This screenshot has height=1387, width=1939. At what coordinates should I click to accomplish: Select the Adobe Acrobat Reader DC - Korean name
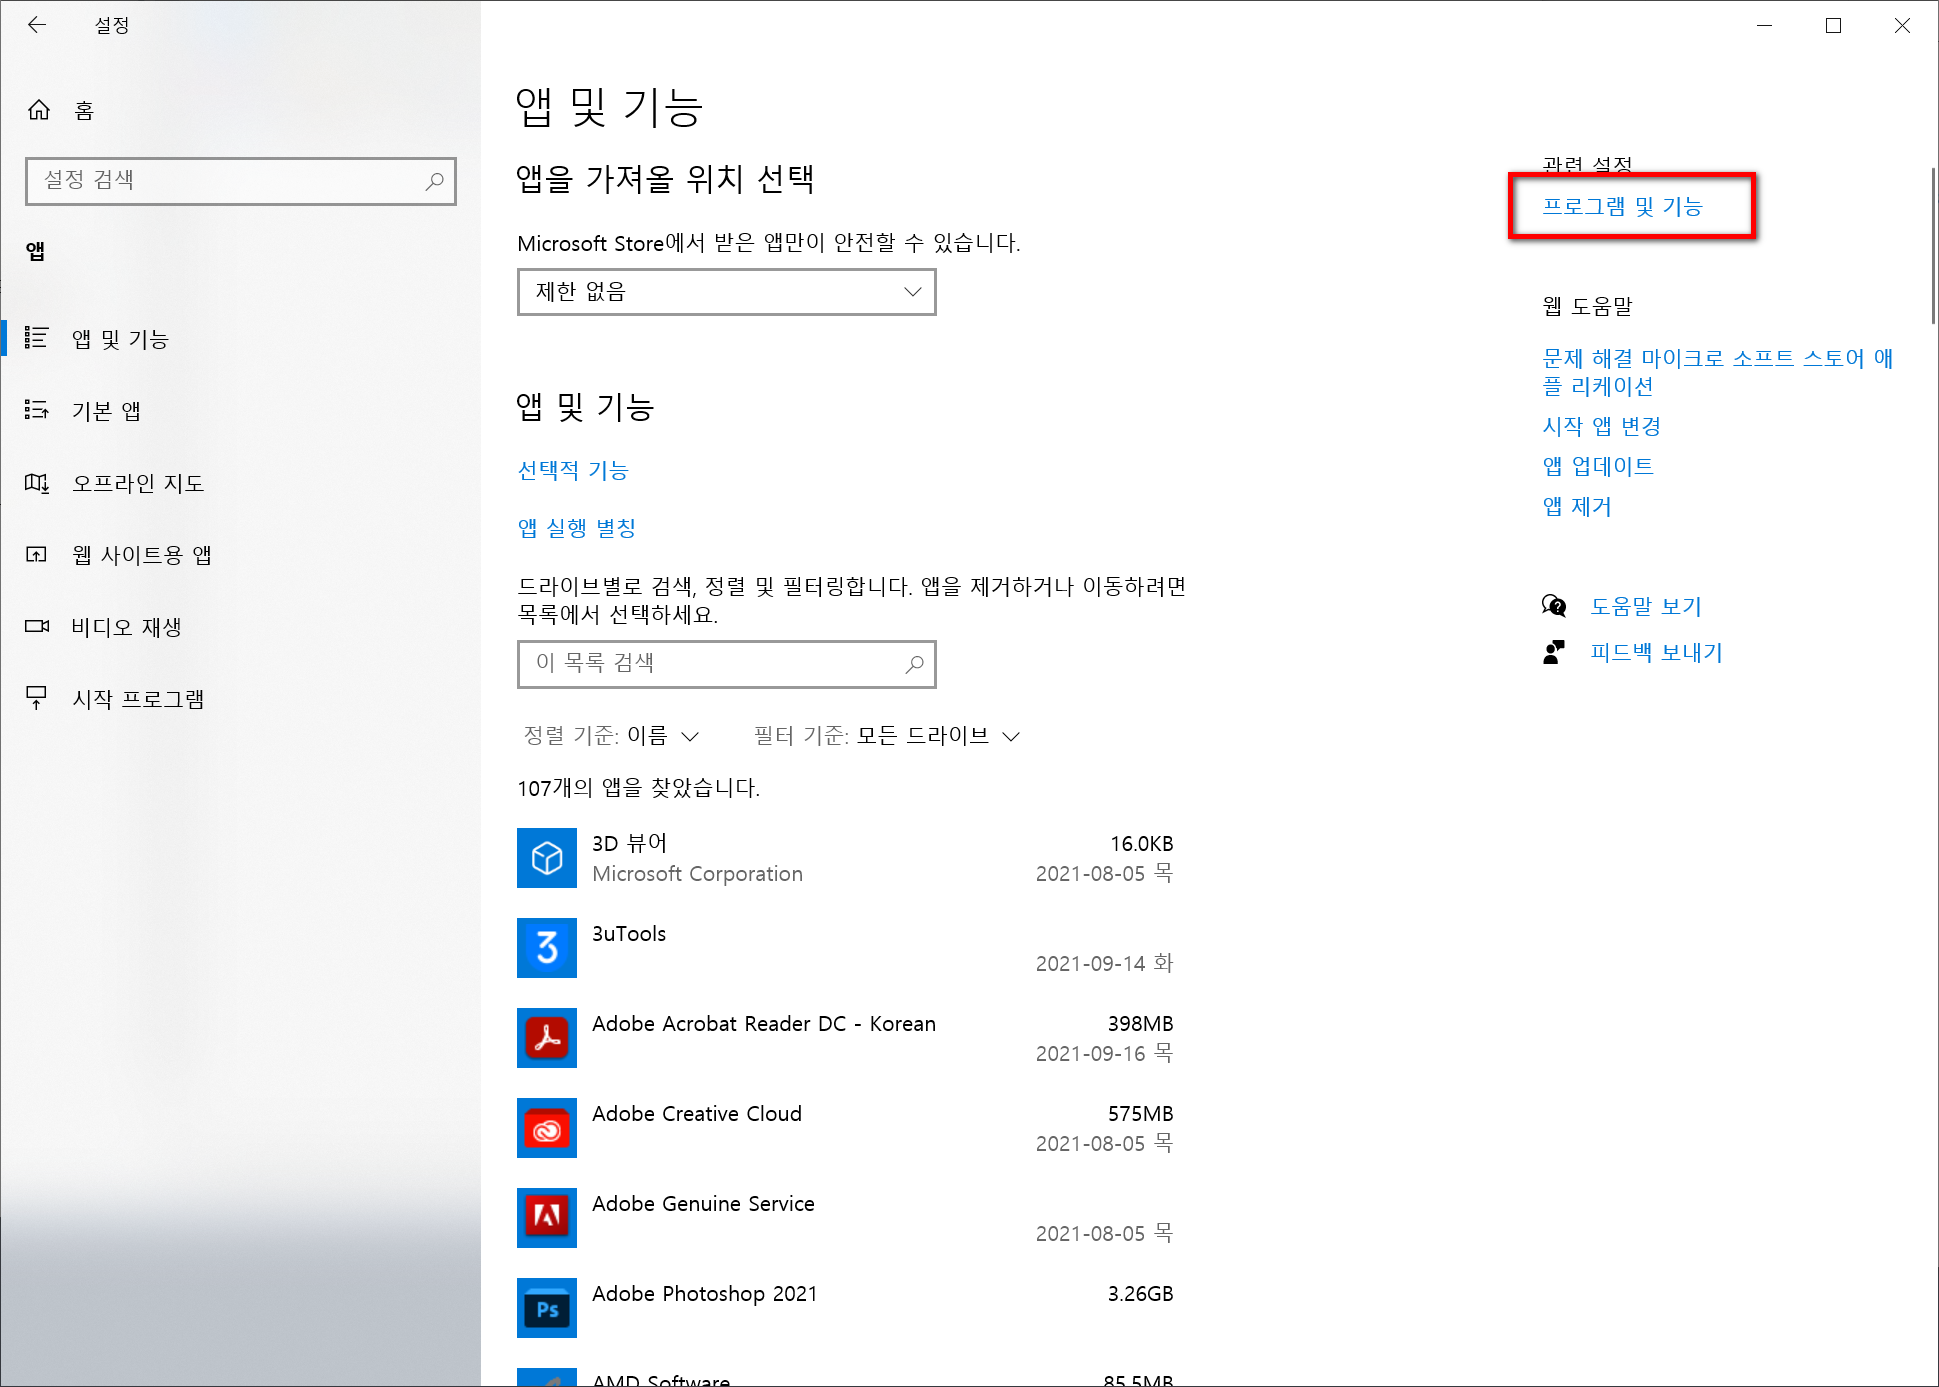pos(764,1023)
